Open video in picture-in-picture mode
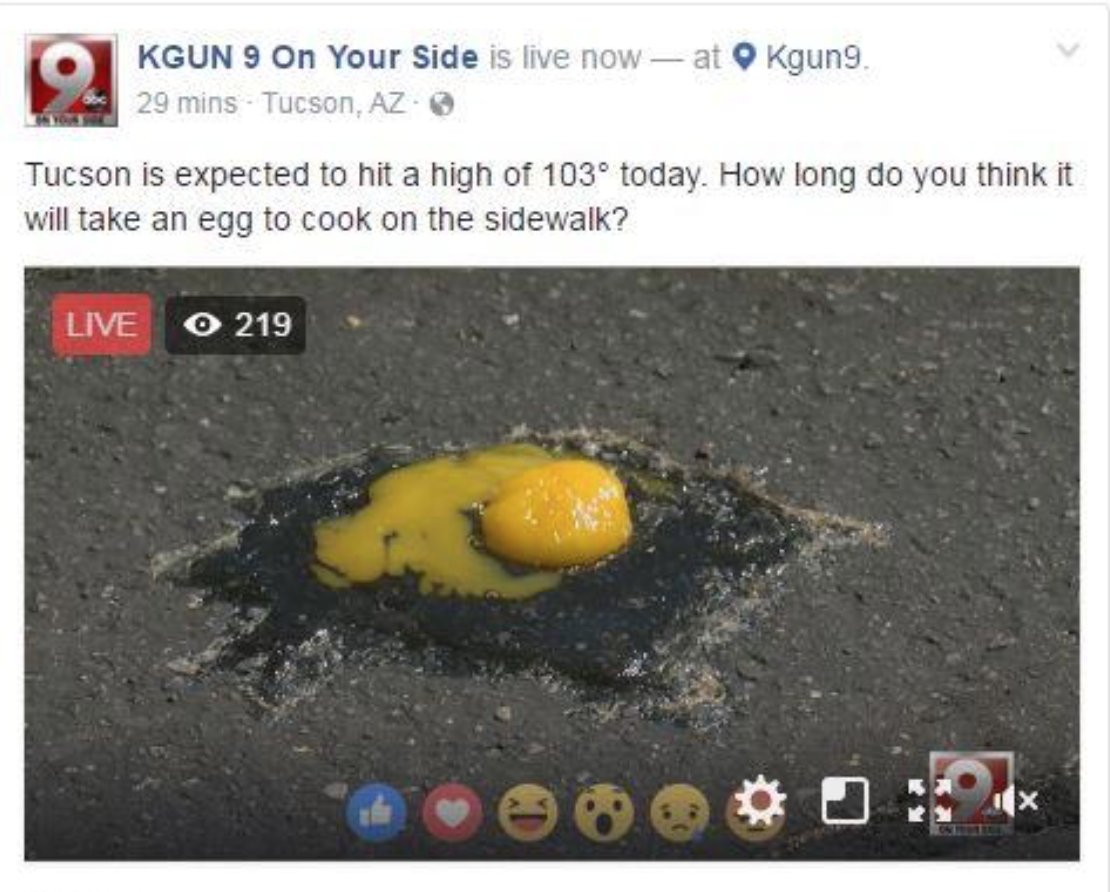 (x=845, y=801)
